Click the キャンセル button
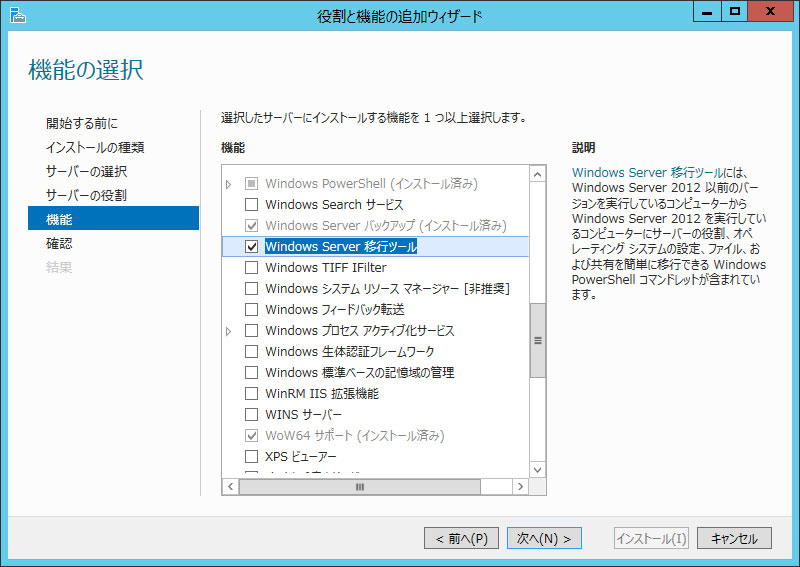The image size is (800, 567). click(734, 538)
